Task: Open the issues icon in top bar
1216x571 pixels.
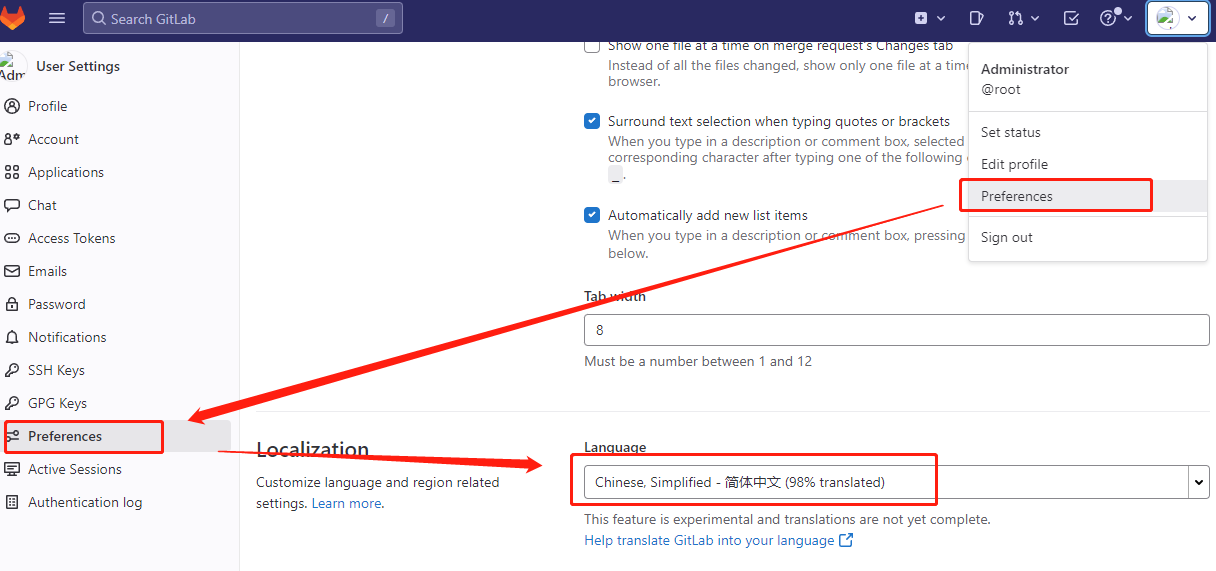Action: click(977, 18)
